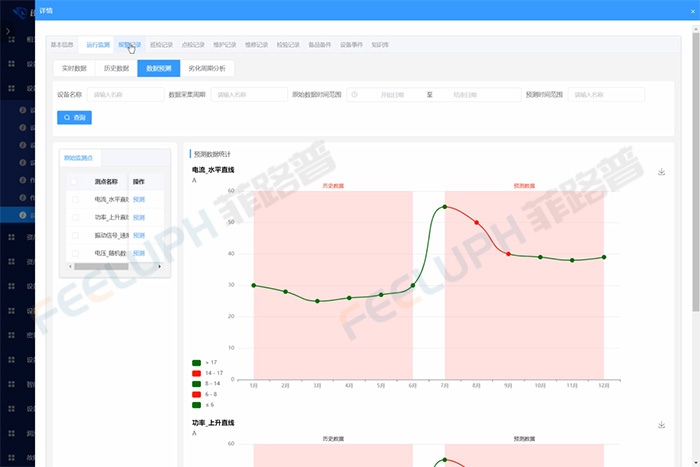Toggle the '> 17' legend swatch
The image size is (700, 467).
(x=196, y=363)
